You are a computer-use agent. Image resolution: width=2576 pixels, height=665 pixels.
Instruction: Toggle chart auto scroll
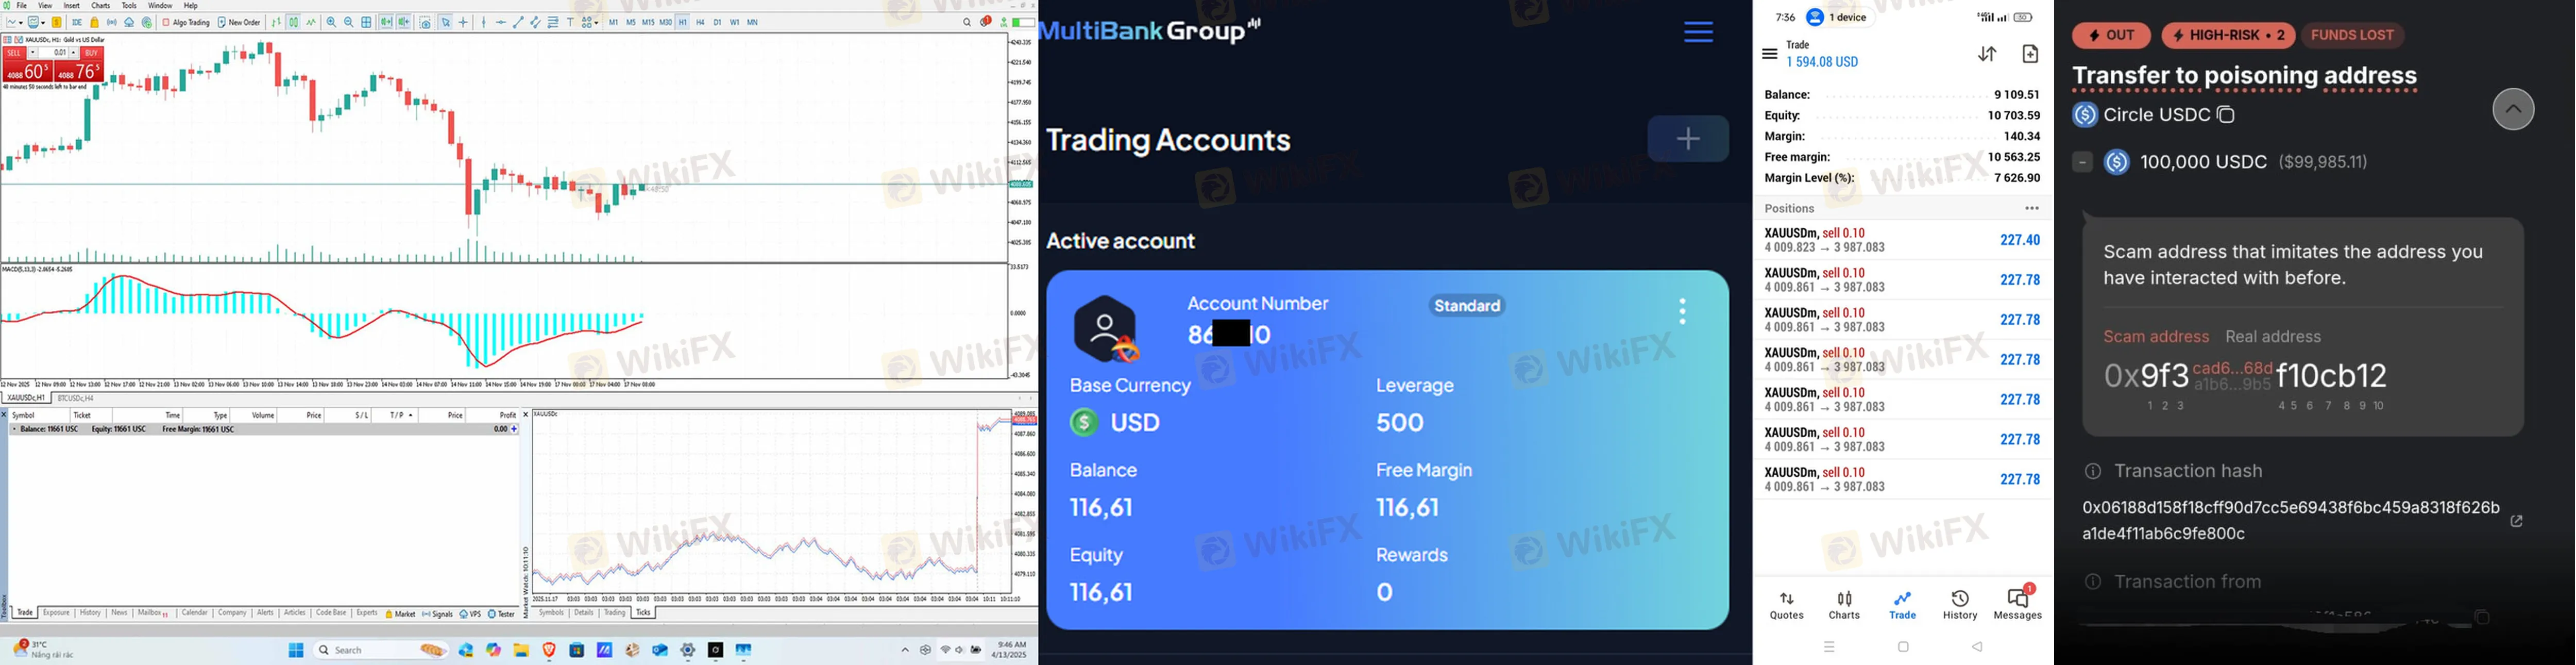pos(387,22)
